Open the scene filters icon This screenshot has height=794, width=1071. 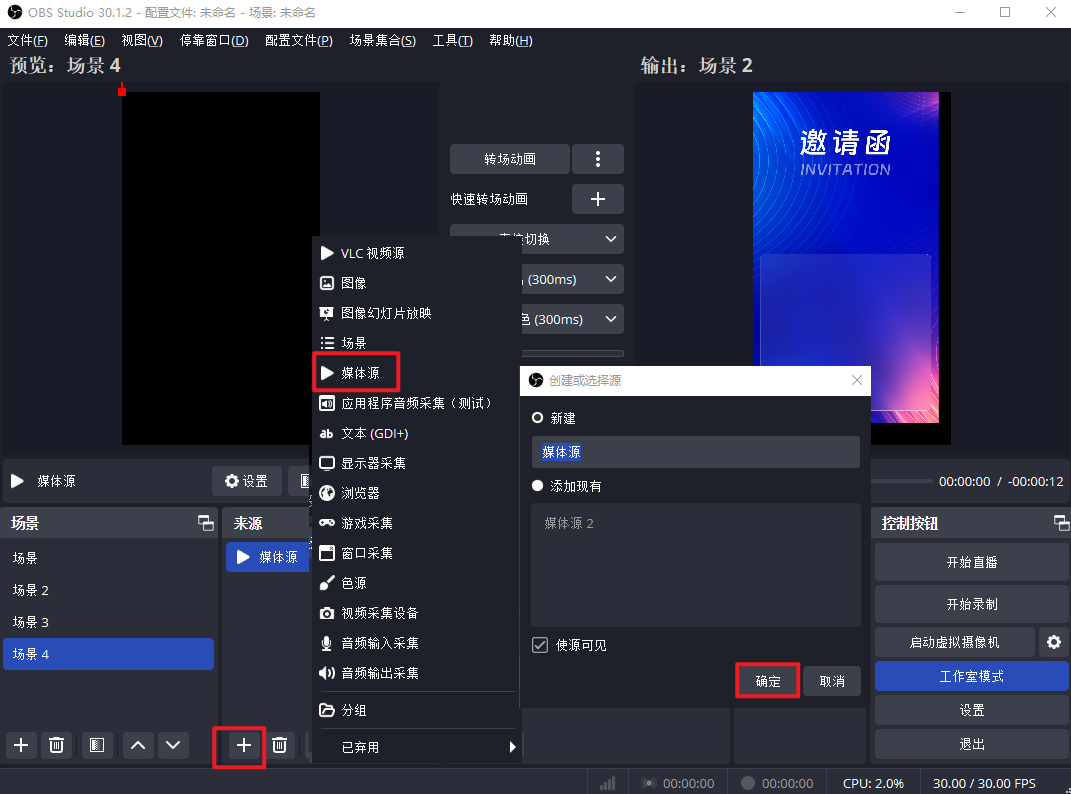click(96, 745)
